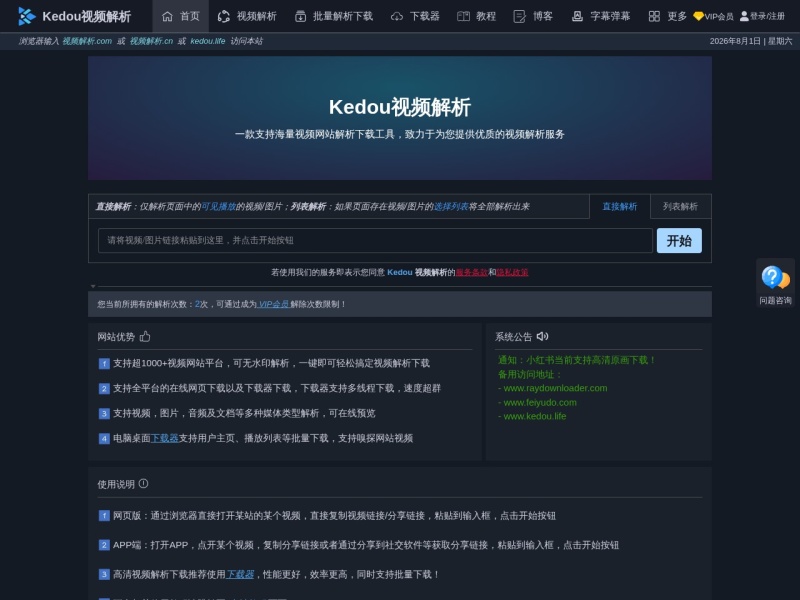Click the 开始 start button
This screenshot has width=800, height=600.
(x=679, y=240)
